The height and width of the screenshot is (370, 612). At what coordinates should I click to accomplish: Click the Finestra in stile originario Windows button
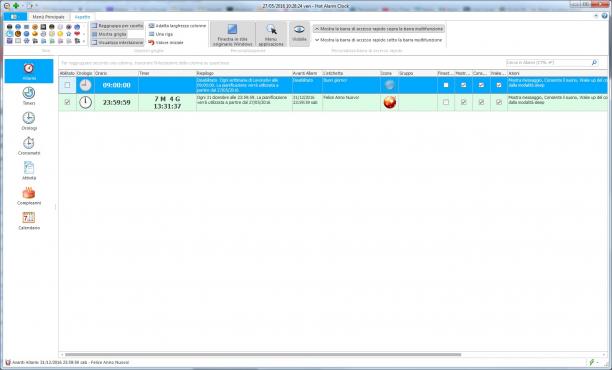point(233,35)
